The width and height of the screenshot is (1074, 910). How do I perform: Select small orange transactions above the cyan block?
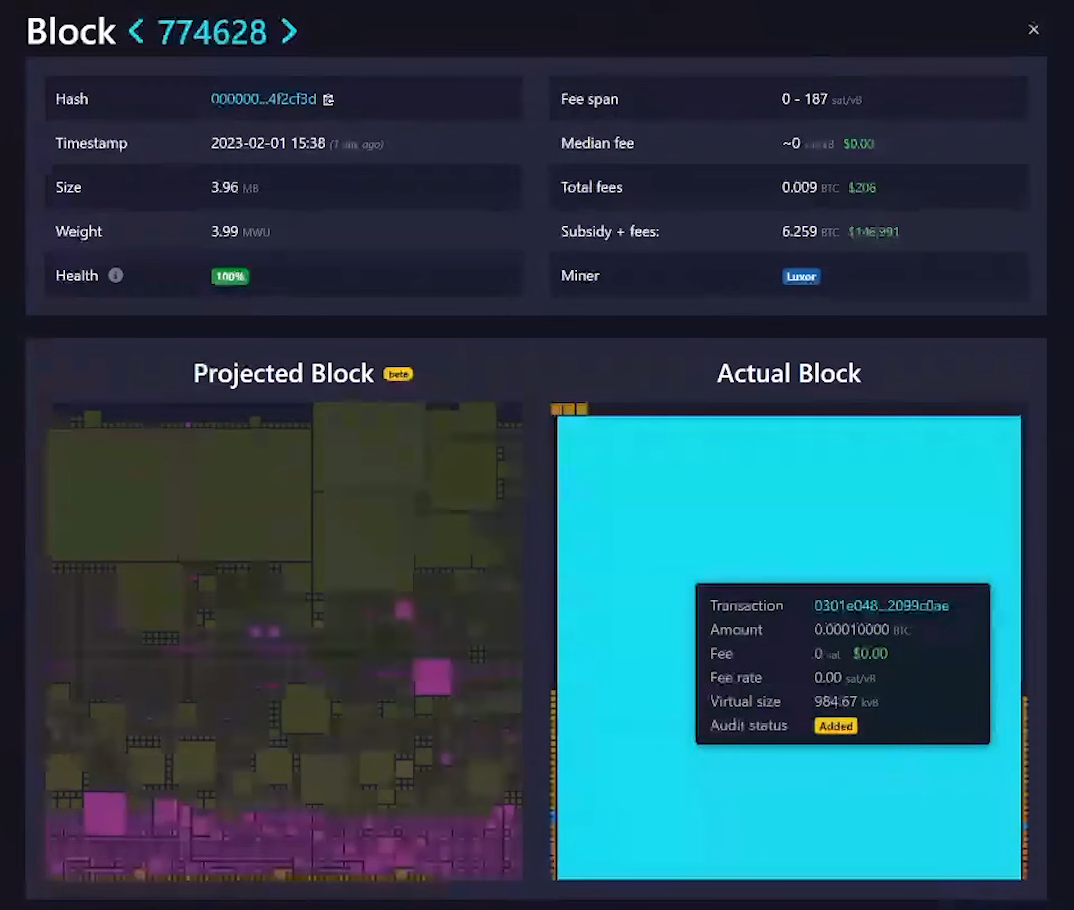coord(568,409)
